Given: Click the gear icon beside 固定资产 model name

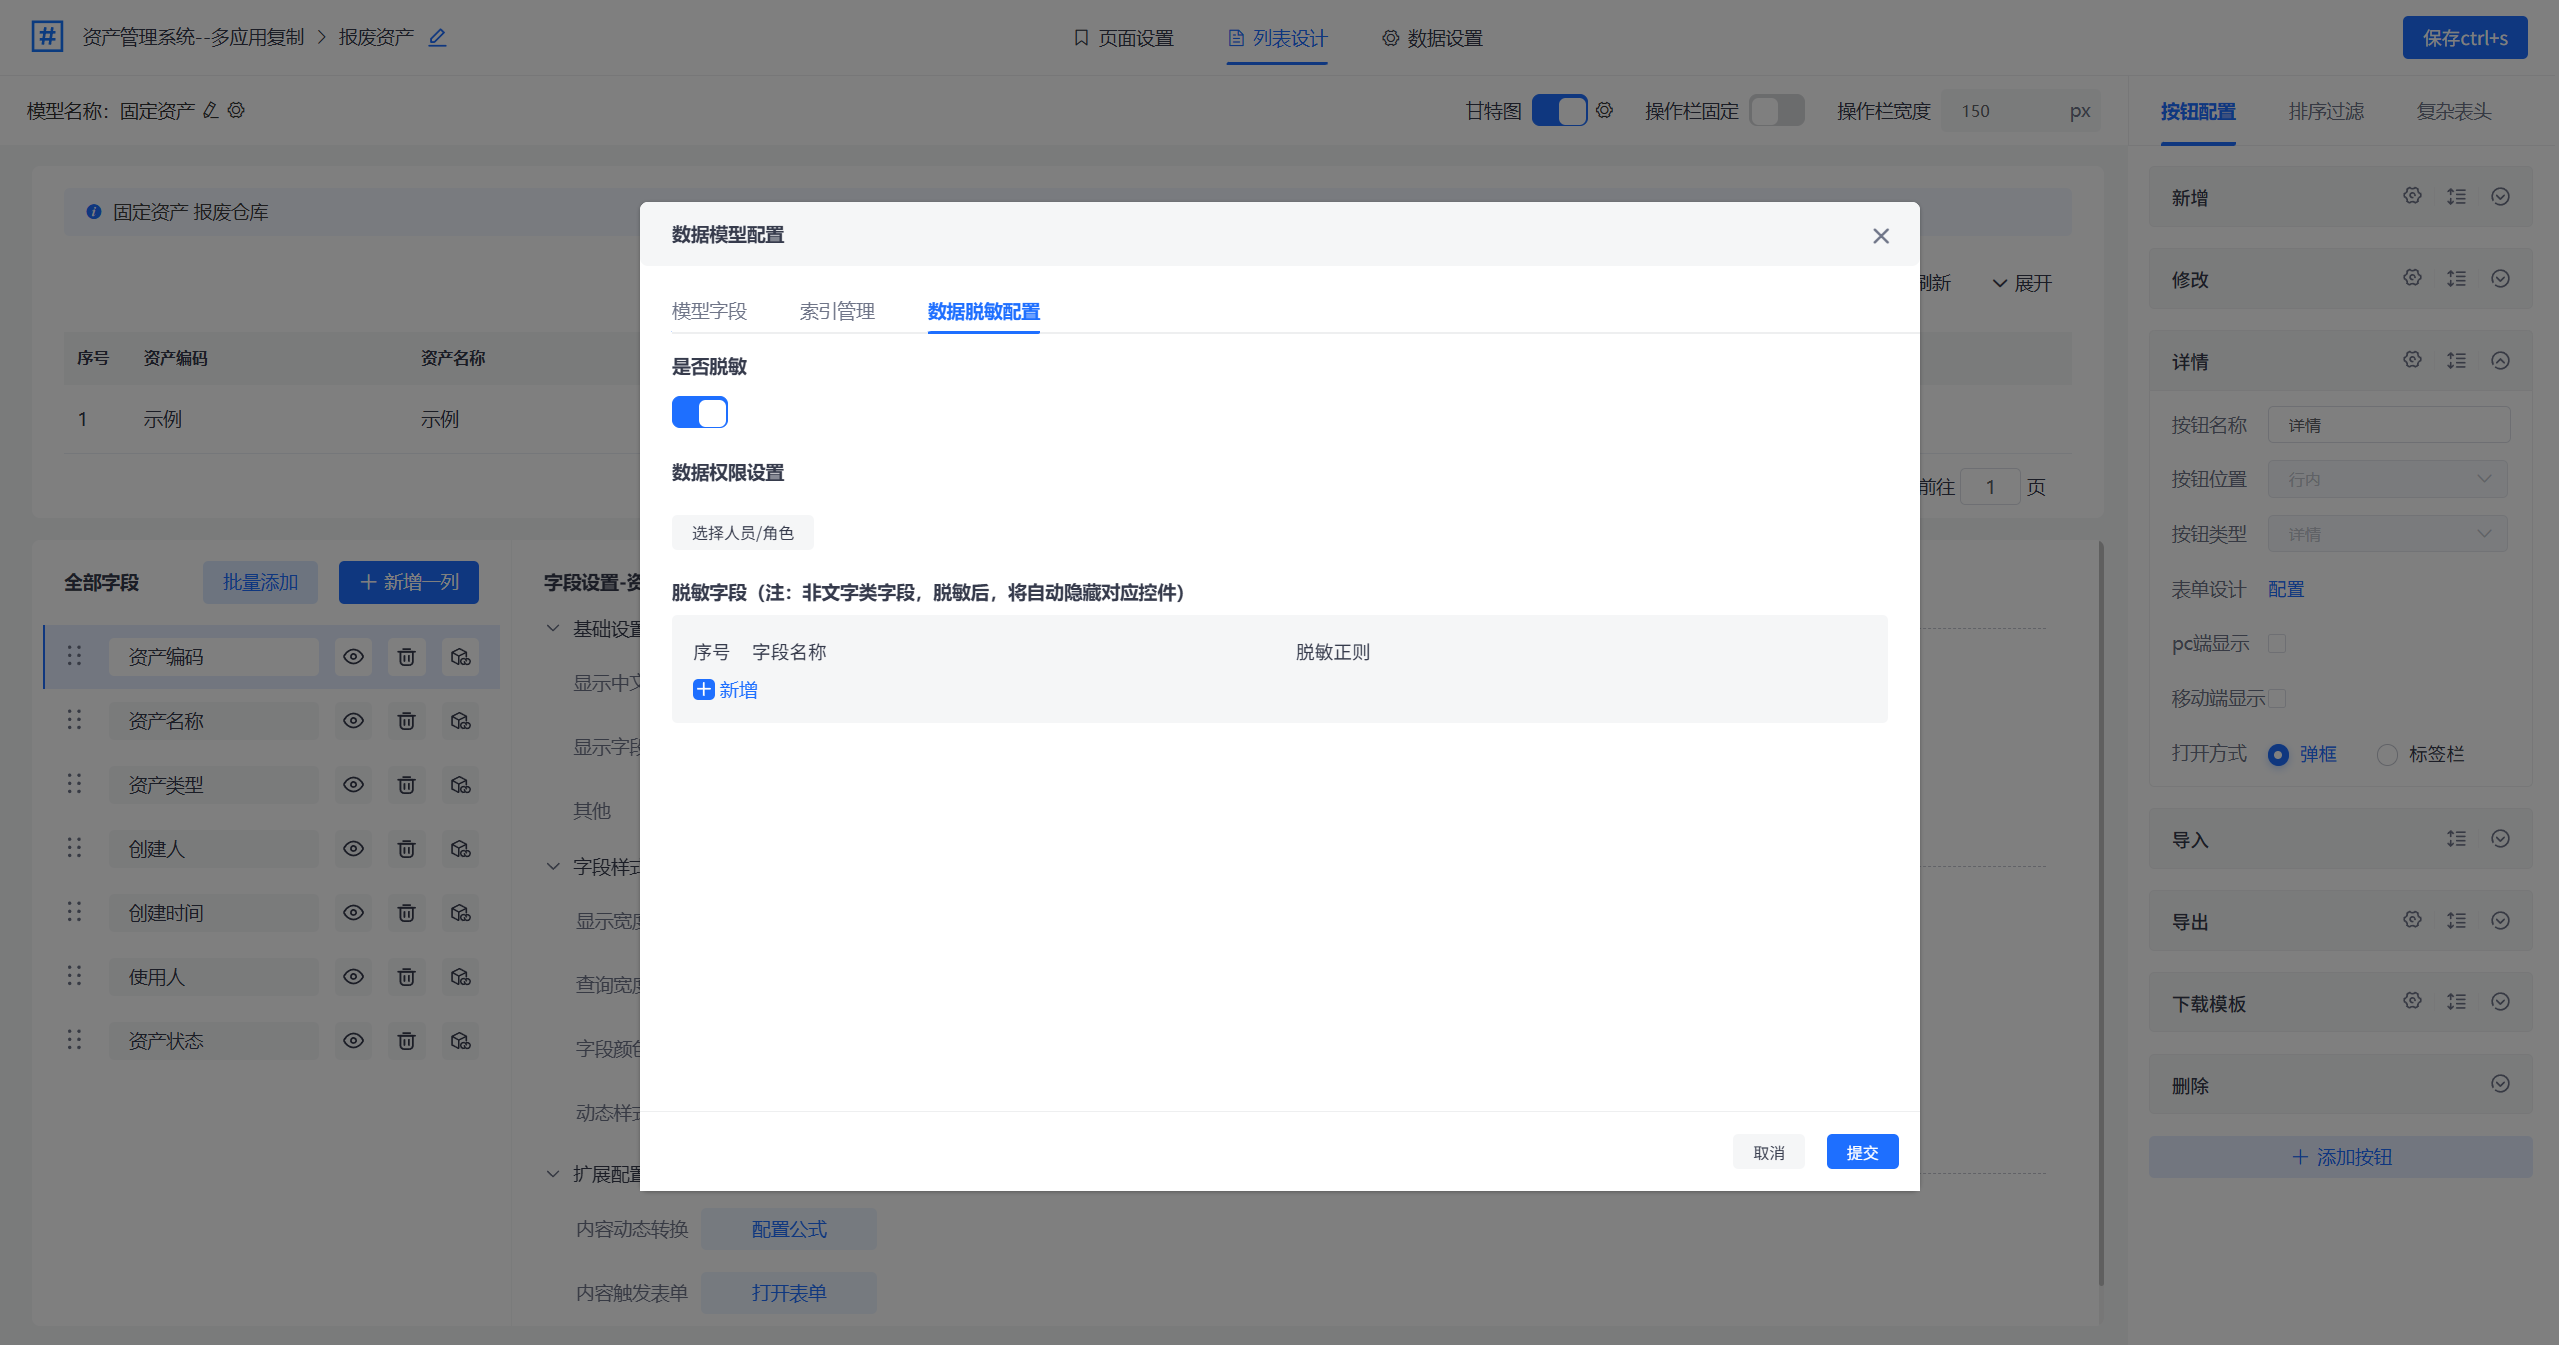Looking at the screenshot, I should pos(236,110).
